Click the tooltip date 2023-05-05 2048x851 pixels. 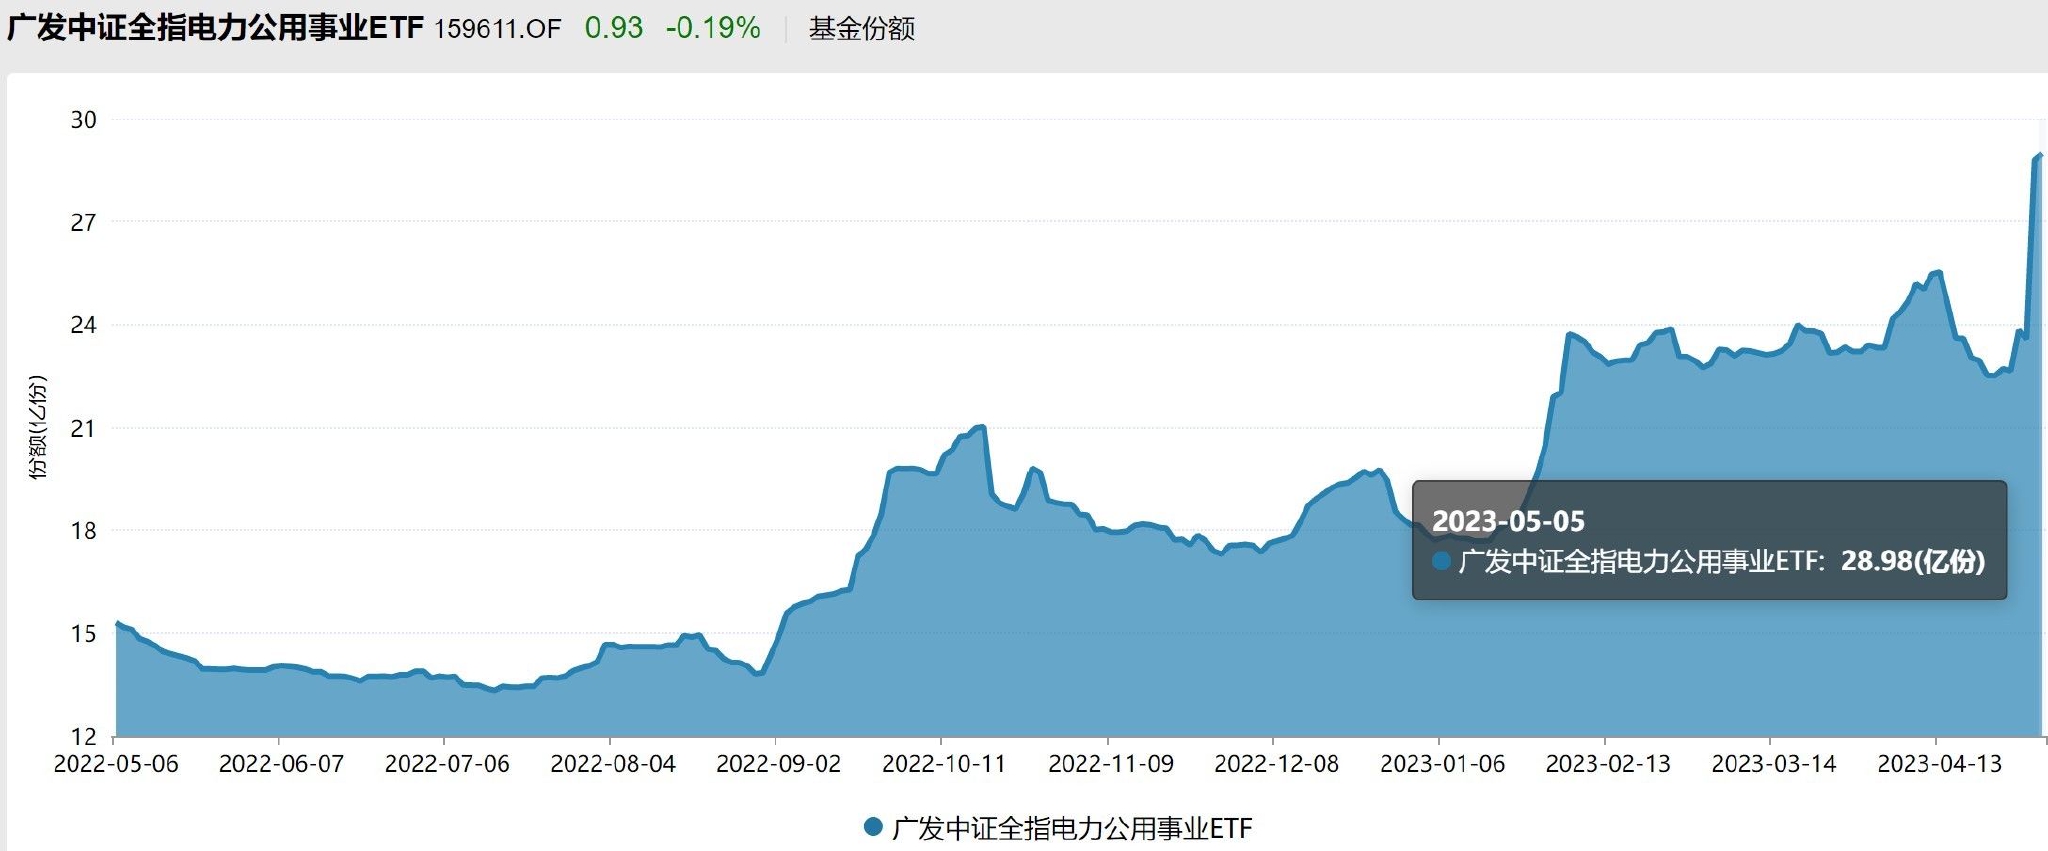1508,521
